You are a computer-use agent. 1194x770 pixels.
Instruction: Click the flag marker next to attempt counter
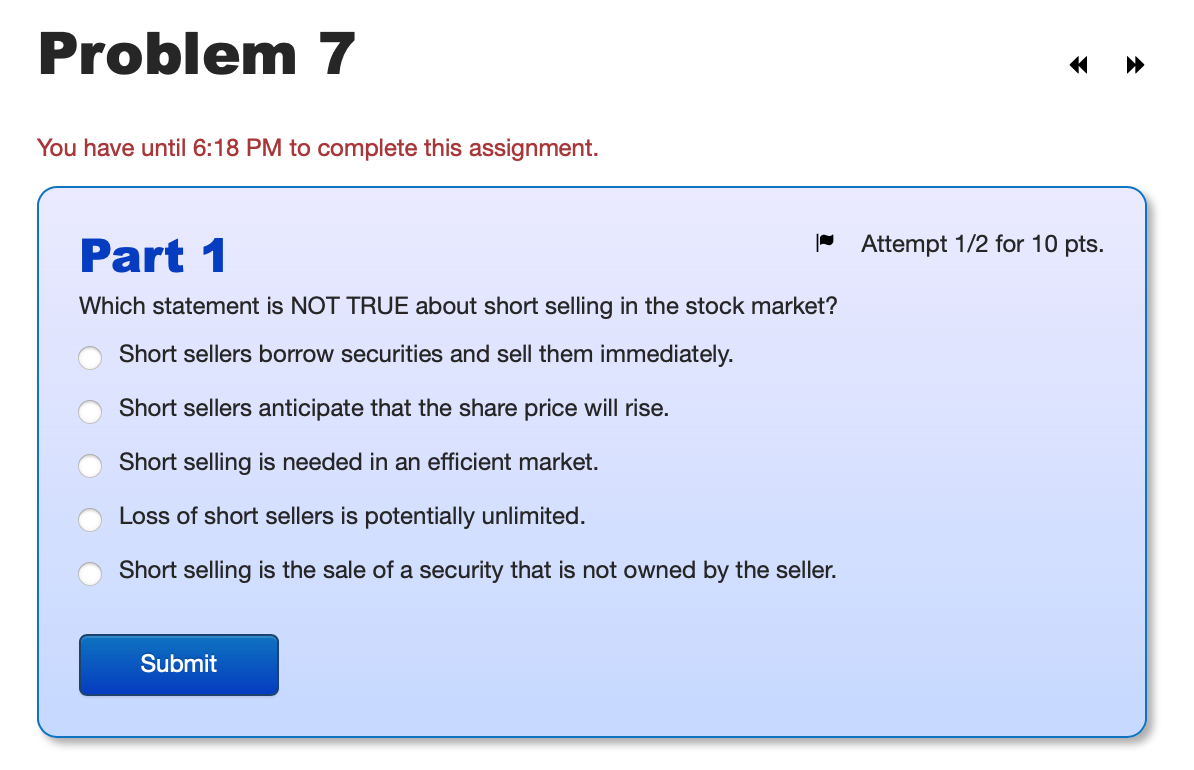pos(824,240)
